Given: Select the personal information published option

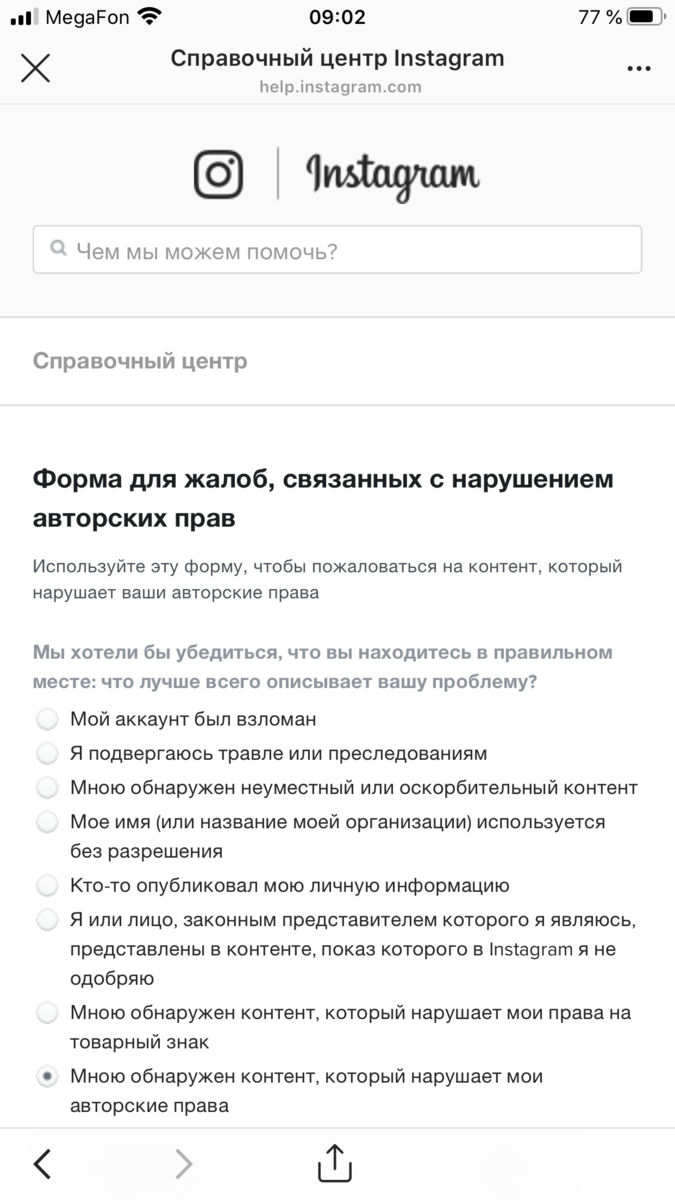Looking at the screenshot, I should [47, 885].
